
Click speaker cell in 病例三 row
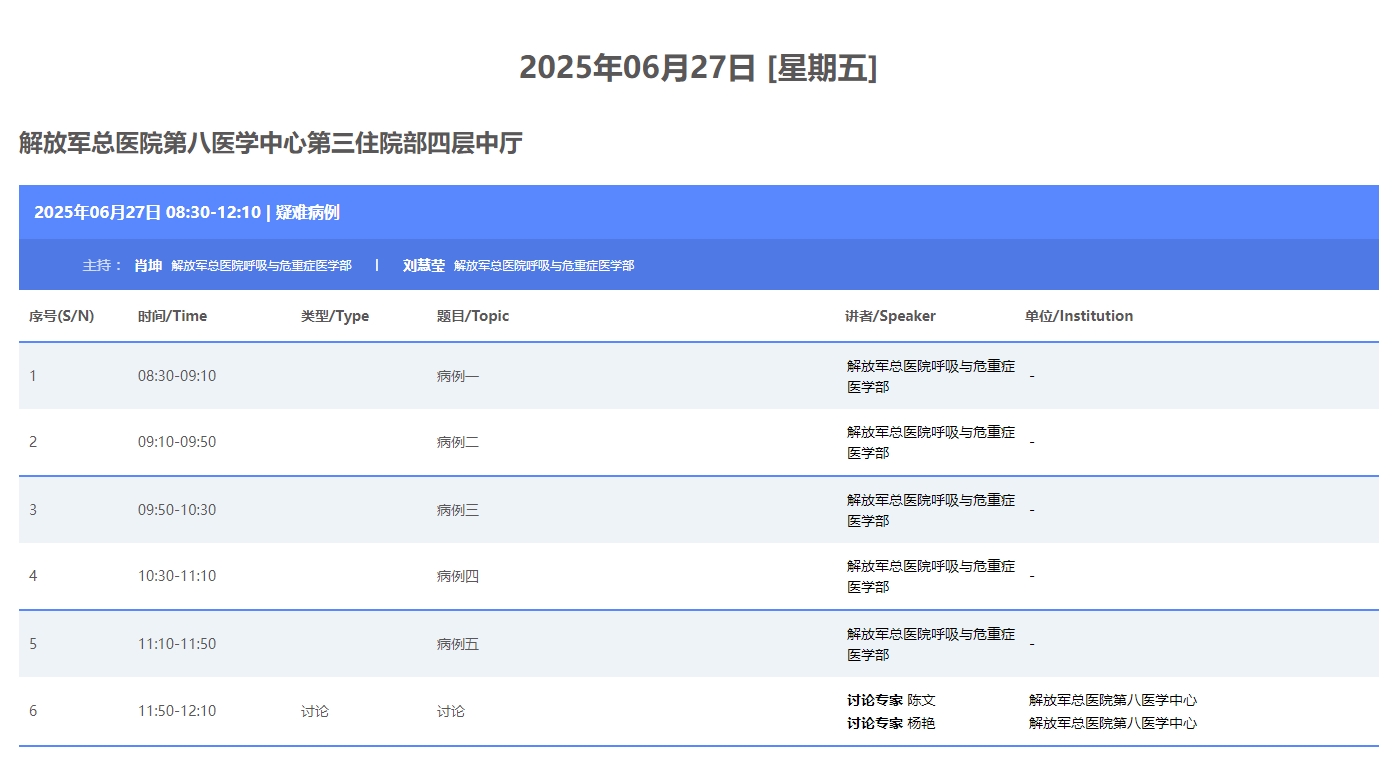coord(931,510)
